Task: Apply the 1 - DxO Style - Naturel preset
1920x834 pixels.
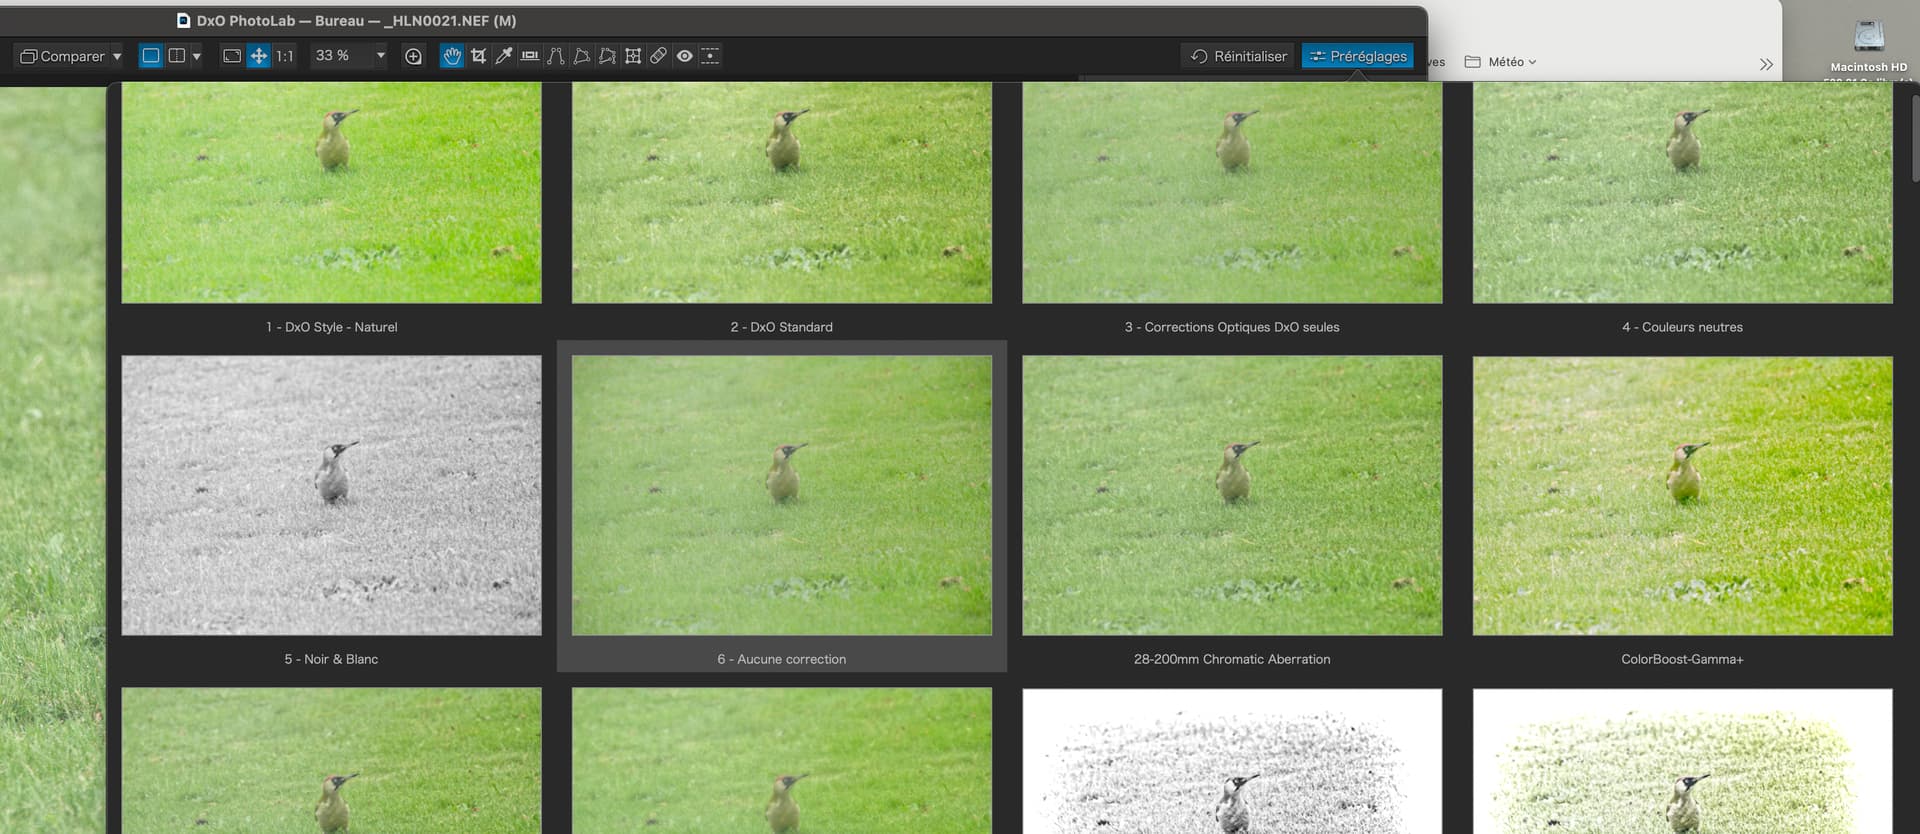Action: point(332,193)
